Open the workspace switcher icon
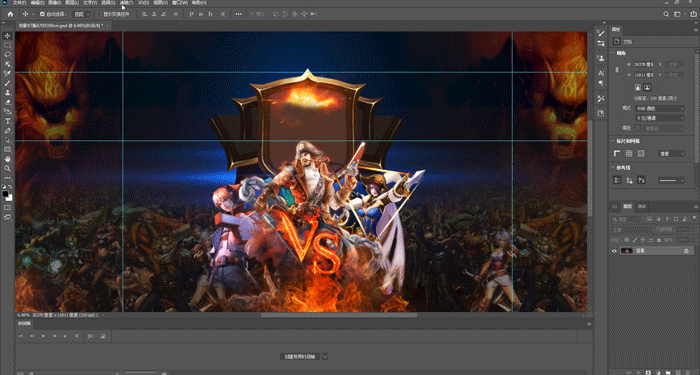Viewport: 700px width, 375px height. (678, 14)
